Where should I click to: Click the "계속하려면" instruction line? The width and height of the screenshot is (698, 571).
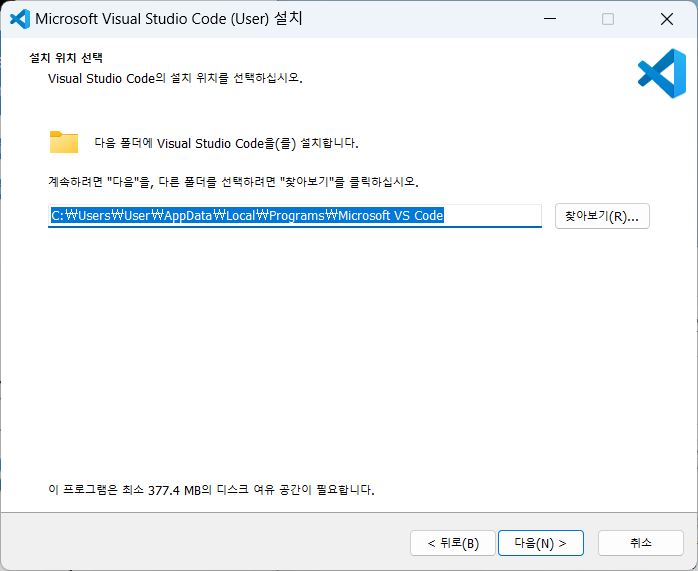pos(233,182)
